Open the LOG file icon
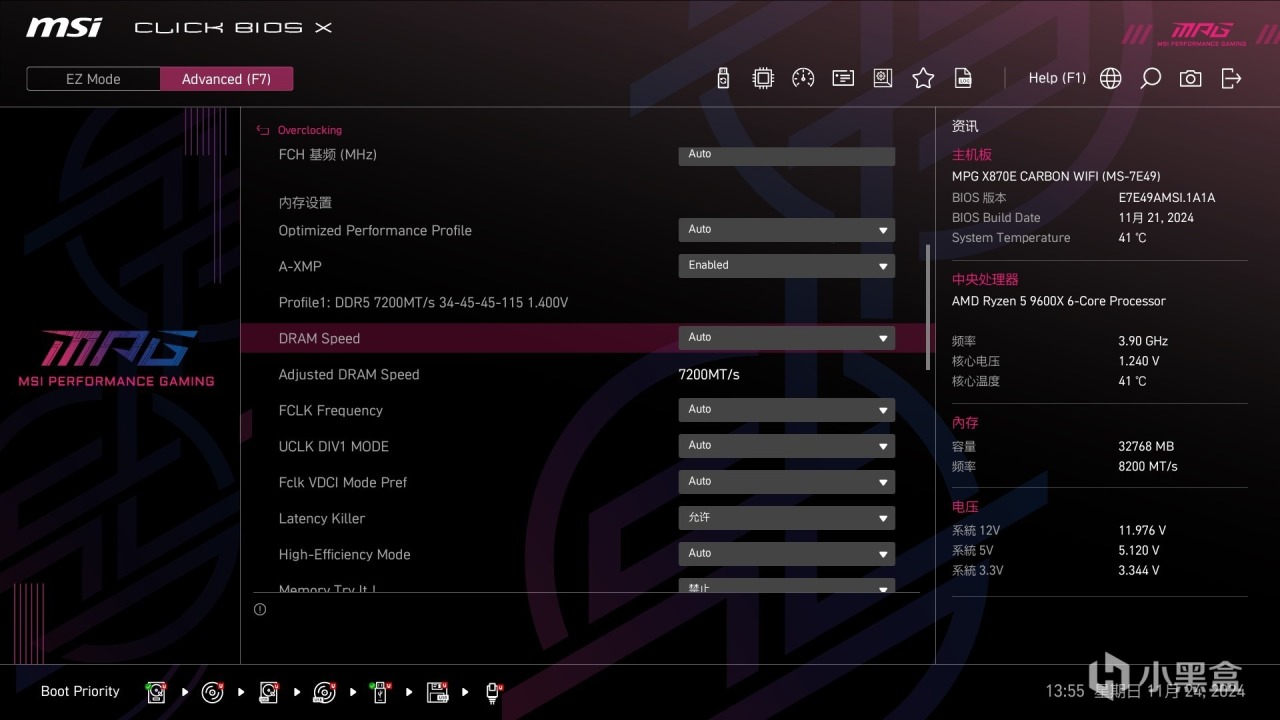The height and width of the screenshot is (720, 1280). pyautogui.click(x=963, y=78)
